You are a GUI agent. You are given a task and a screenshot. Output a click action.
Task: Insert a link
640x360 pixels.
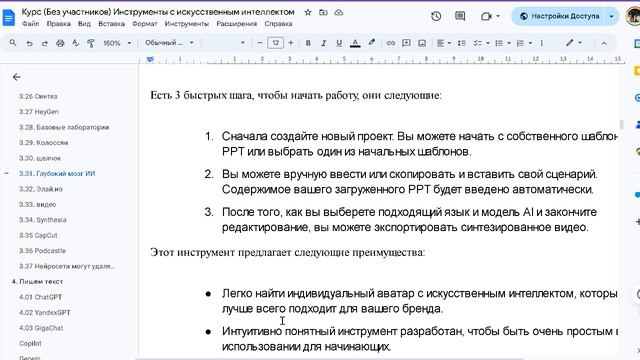click(x=391, y=43)
